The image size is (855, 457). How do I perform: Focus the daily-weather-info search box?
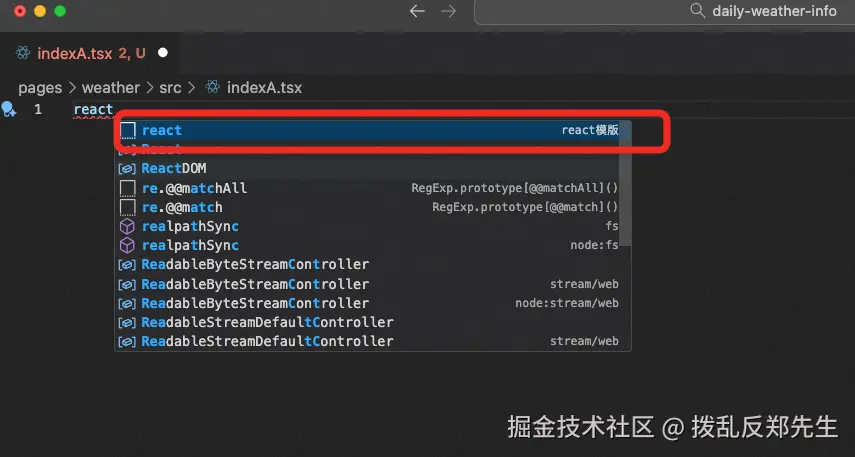(x=664, y=12)
